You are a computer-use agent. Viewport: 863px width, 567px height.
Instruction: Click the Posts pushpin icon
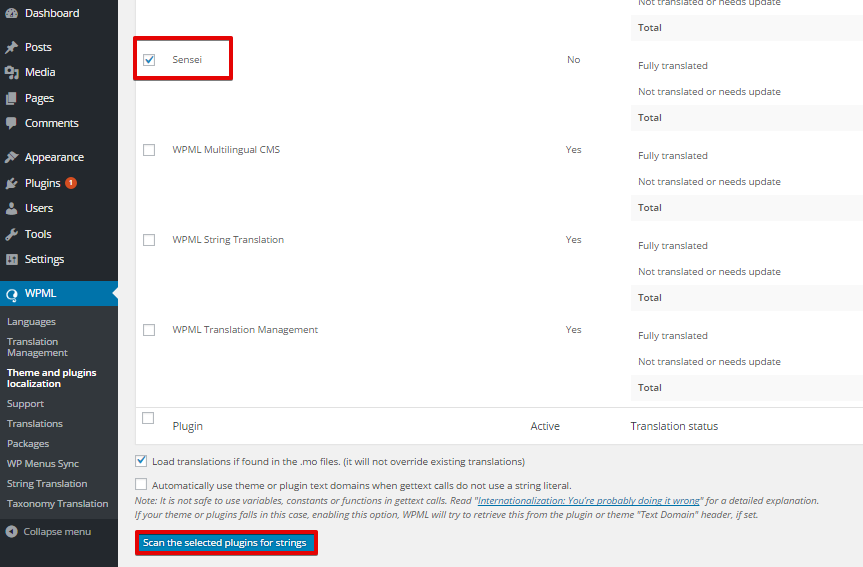(12, 47)
